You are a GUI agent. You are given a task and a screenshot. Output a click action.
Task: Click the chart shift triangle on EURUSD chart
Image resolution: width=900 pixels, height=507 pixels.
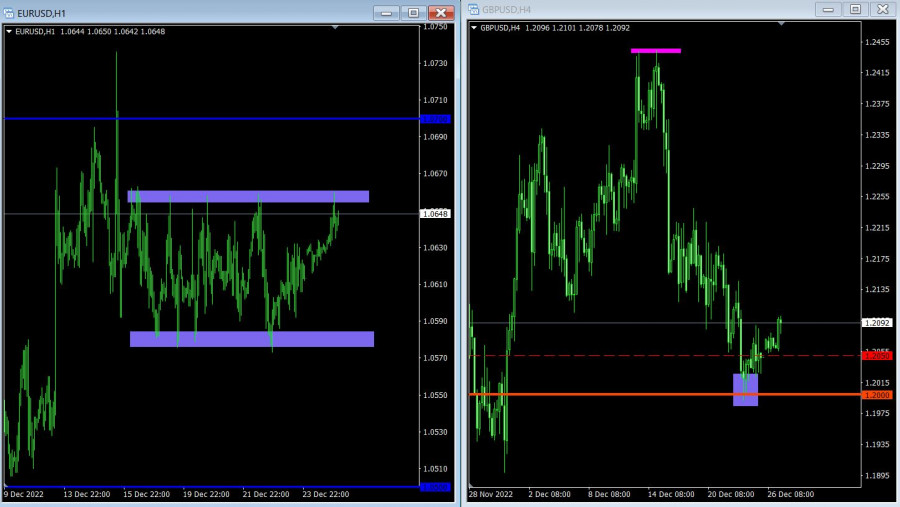(335, 28)
